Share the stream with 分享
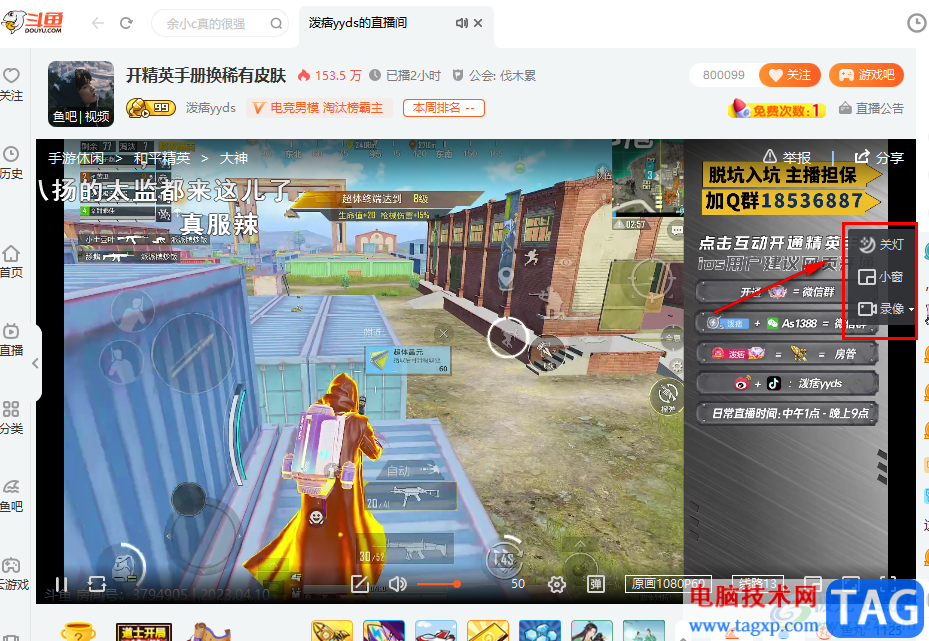This screenshot has width=929, height=641. coord(879,158)
